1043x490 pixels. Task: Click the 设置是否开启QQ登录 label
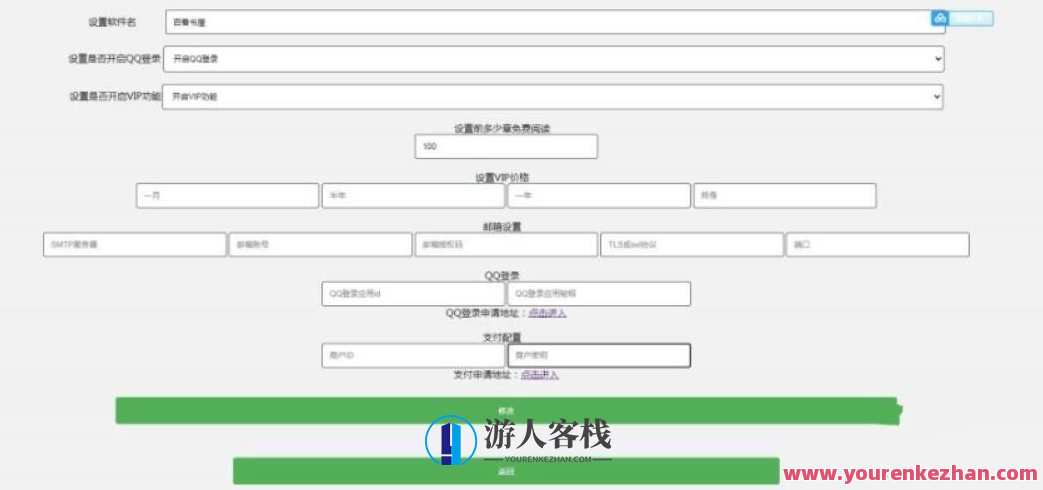click(x=114, y=59)
